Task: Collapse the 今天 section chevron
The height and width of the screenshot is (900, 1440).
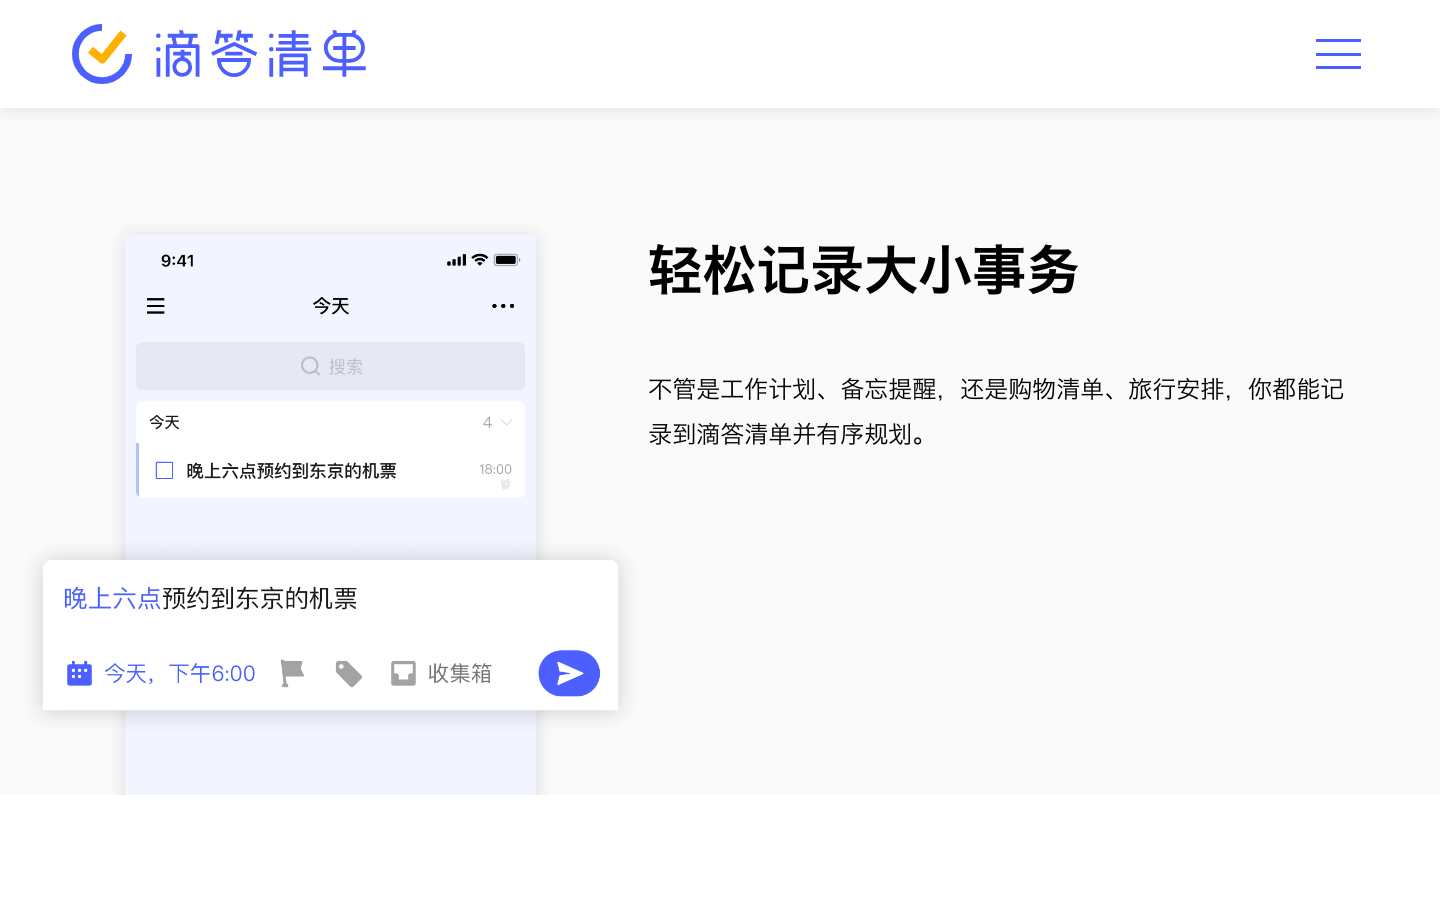Action: pyautogui.click(x=506, y=423)
